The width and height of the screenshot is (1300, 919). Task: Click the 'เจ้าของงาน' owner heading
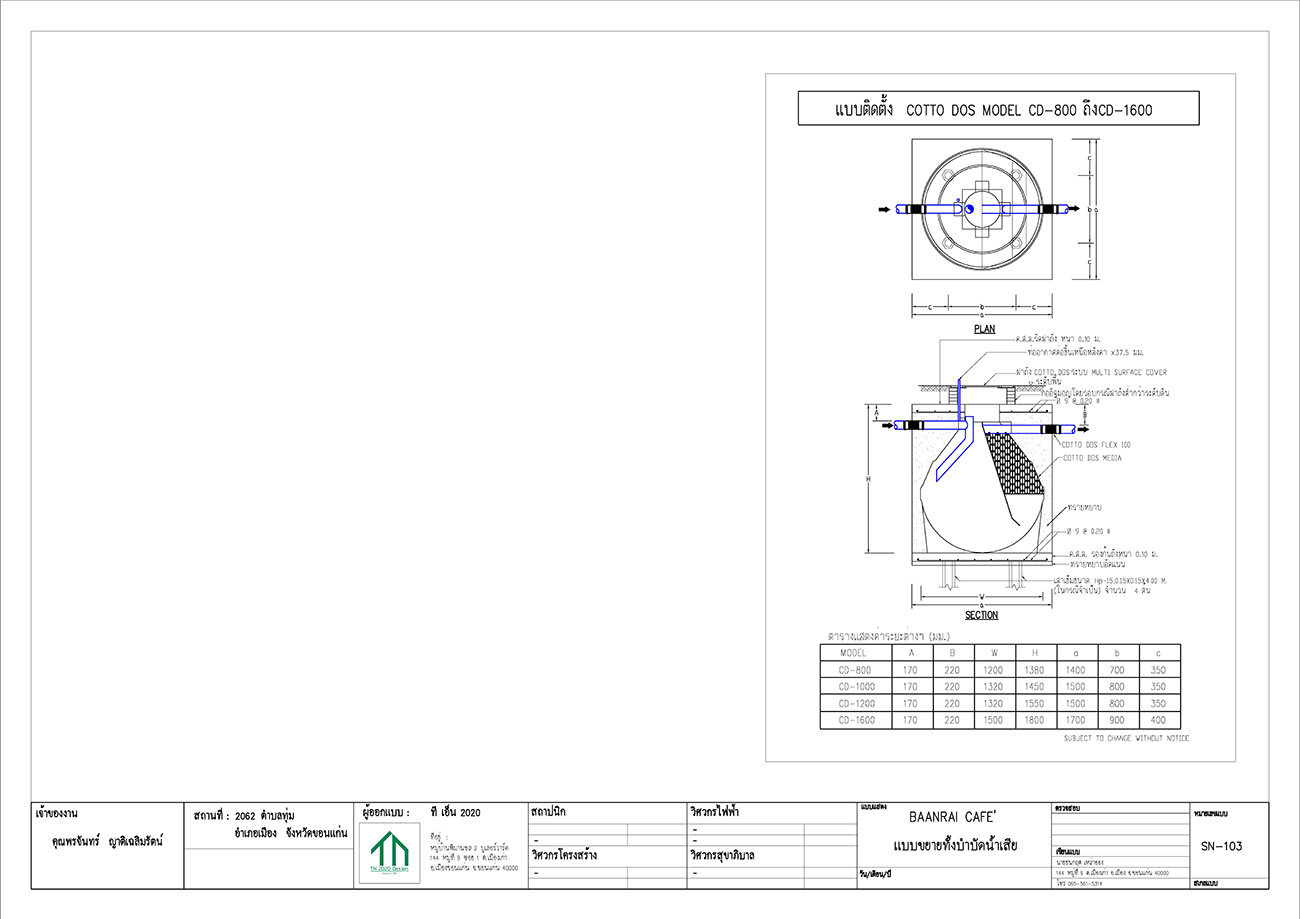pyautogui.click(x=56, y=814)
